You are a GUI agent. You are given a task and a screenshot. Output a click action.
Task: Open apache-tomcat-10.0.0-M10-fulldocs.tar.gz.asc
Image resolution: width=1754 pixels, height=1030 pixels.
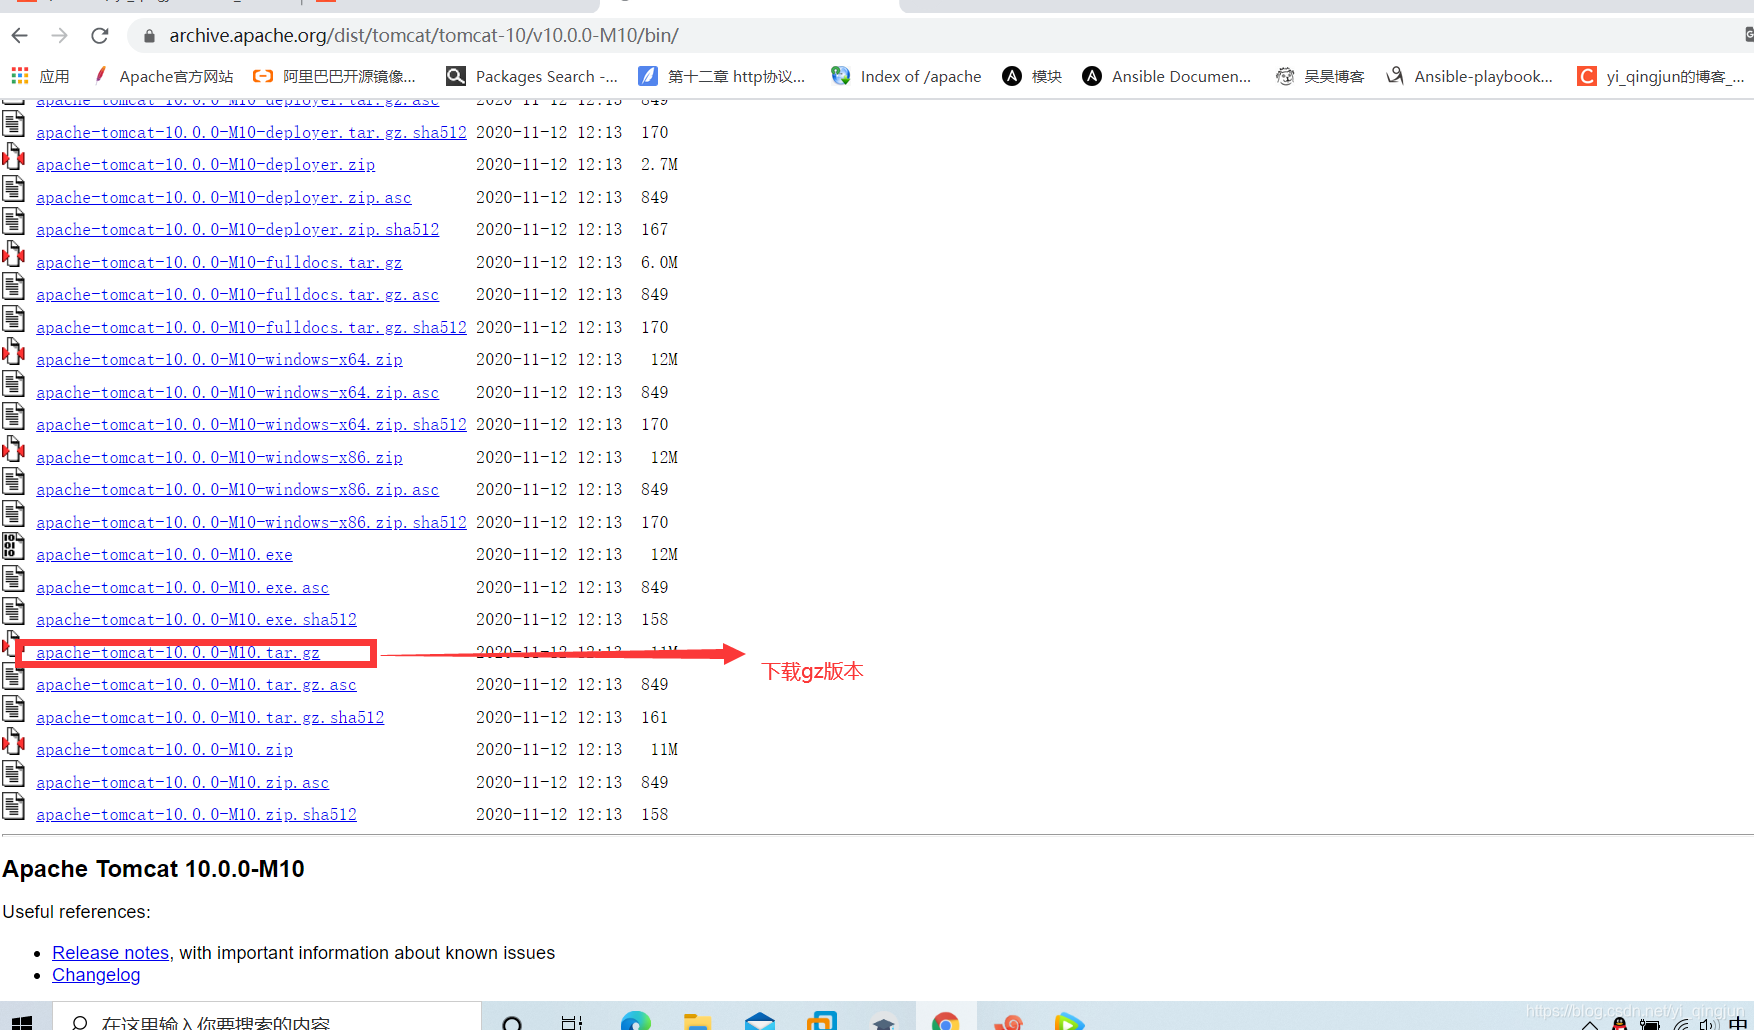[x=237, y=294]
